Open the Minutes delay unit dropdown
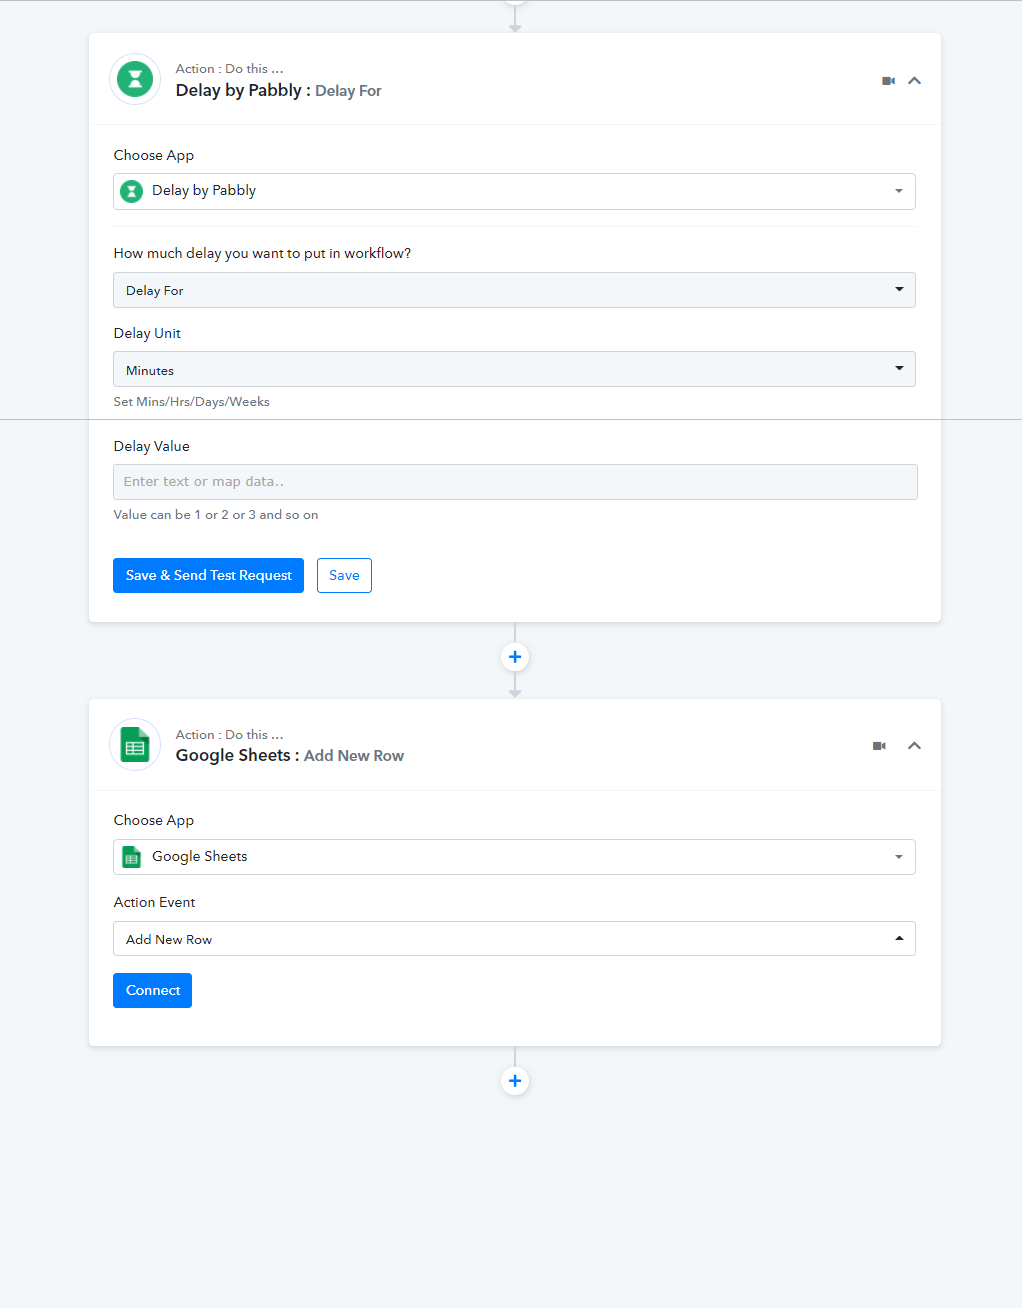This screenshot has width=1022, height=1308. pyautogui.click(x=514, y=369)
